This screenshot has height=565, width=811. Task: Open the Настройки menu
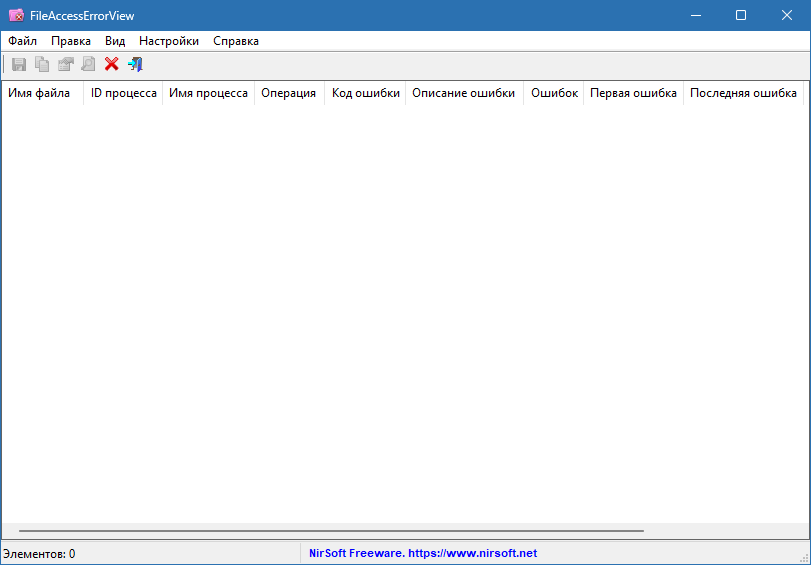[169, 41]
